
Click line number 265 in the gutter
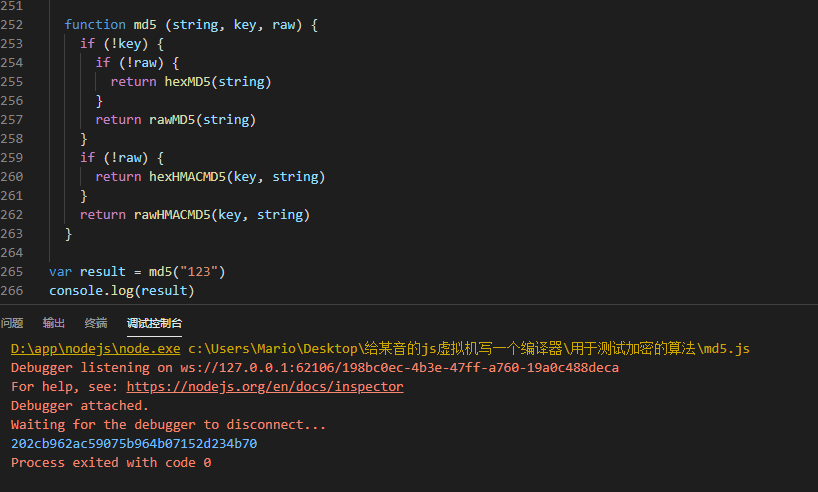[x=12, y=272]
